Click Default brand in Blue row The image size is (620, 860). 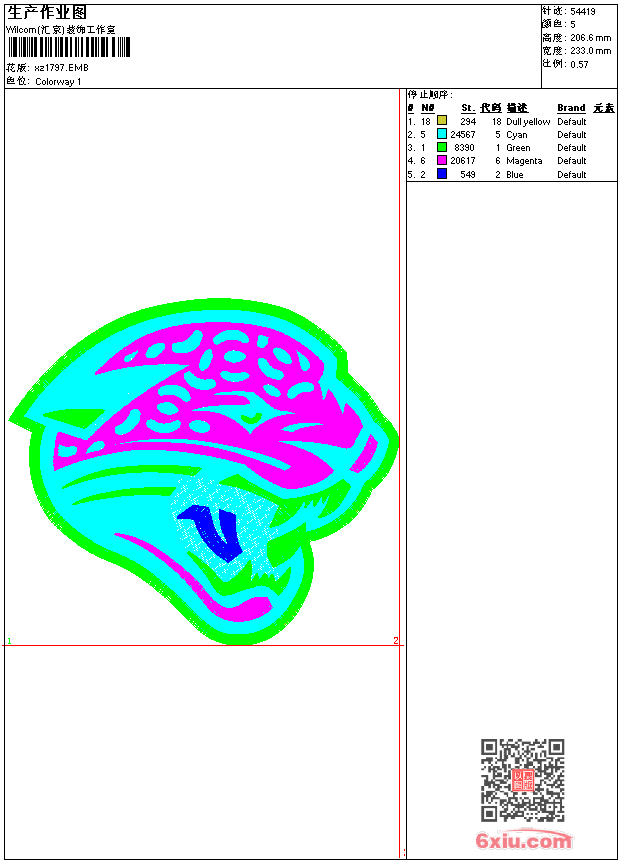coord(572,175)
